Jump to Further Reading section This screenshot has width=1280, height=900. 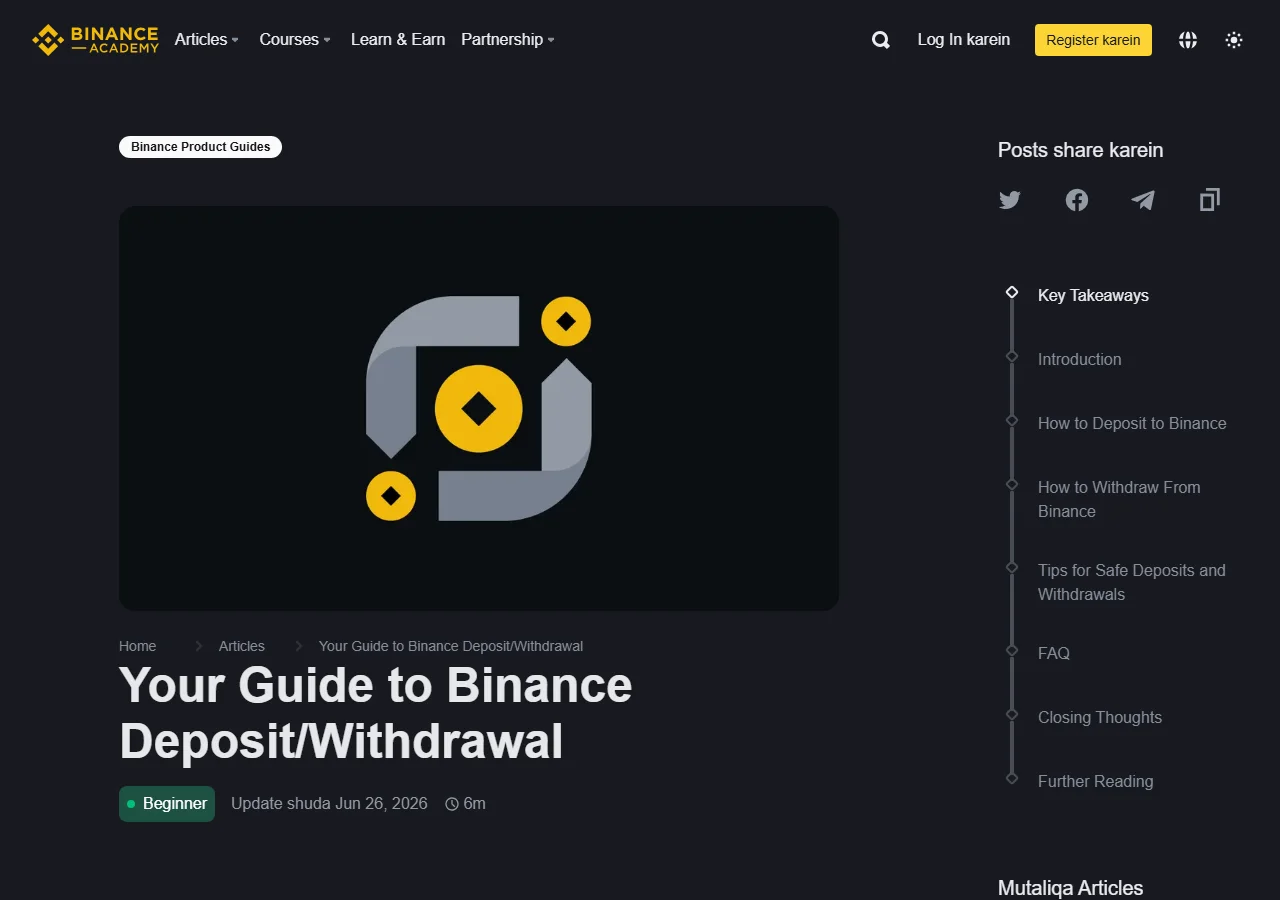1095,782
